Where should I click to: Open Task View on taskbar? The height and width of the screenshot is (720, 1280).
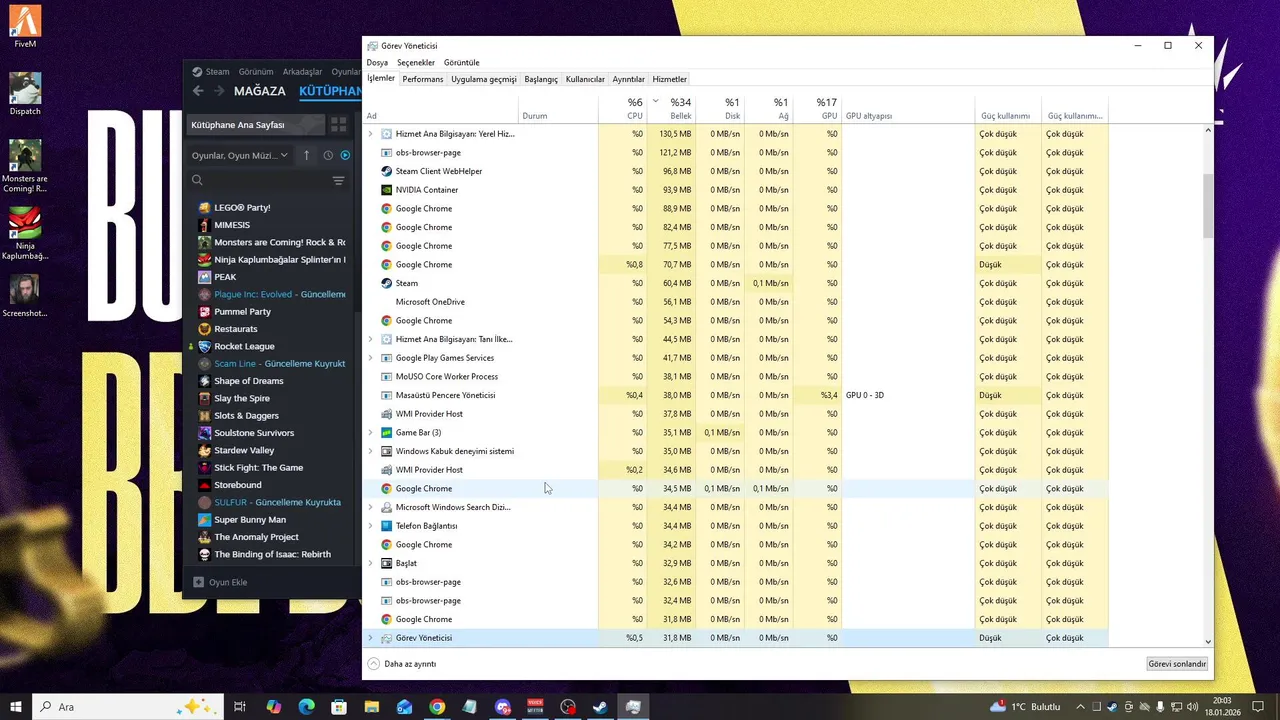[x=240, y=707]
